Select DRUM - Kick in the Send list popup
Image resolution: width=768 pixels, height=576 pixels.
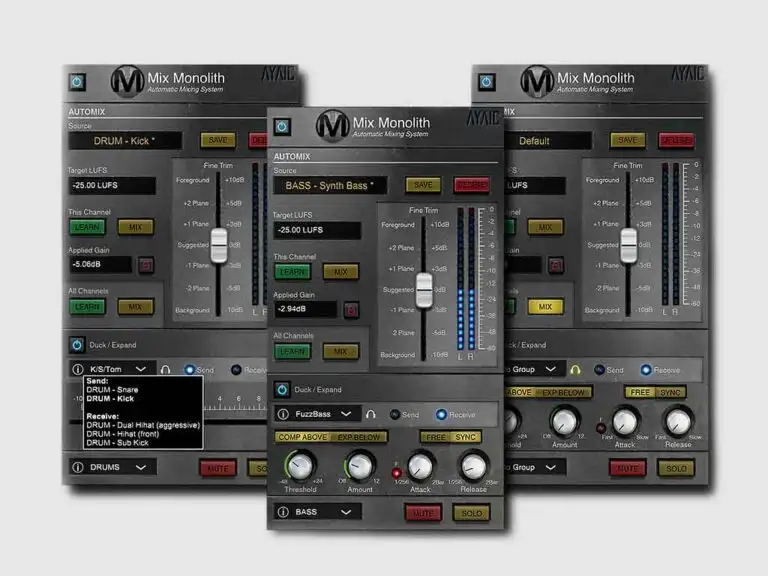click(x=110, y=399)
